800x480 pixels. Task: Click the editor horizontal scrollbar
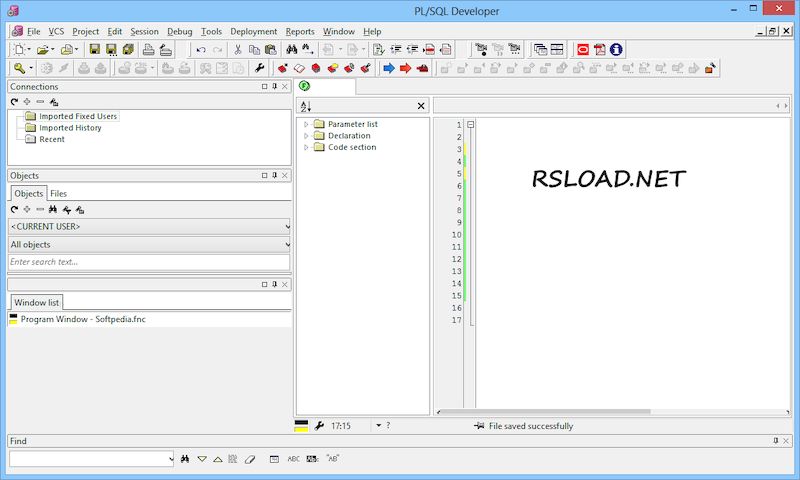pyautogui.click(x=546, y=412)
